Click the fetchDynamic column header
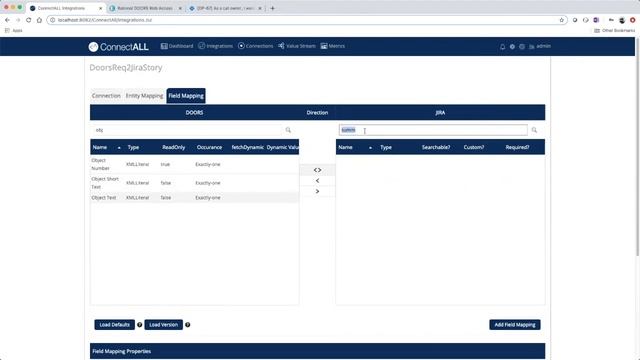Screen dimensions: 640x360 pos(247,147)
